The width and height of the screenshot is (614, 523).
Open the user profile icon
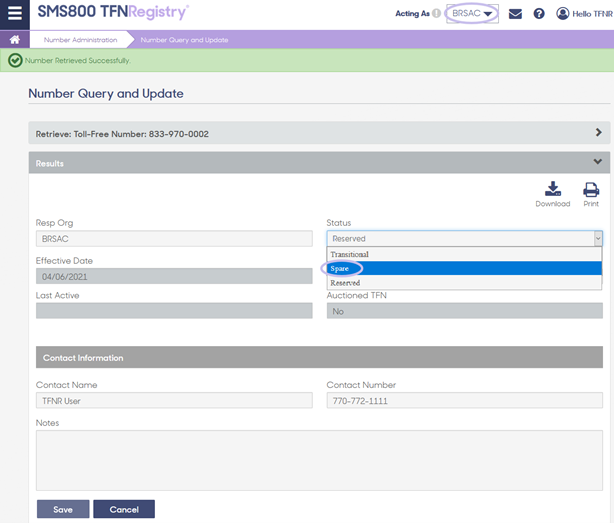point(562,14)
